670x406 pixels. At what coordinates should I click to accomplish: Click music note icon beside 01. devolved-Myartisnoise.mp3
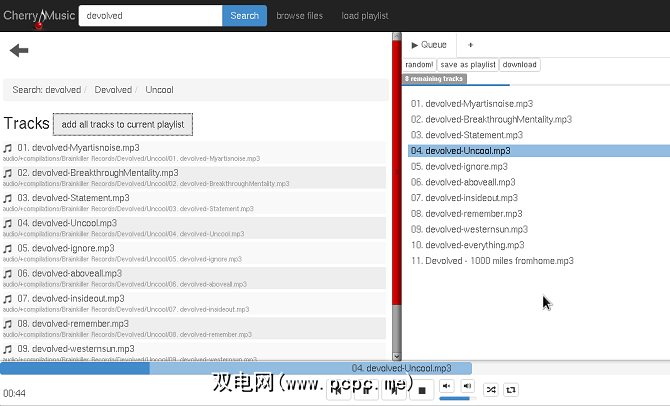pyautogui.click(x=9, y=148)
